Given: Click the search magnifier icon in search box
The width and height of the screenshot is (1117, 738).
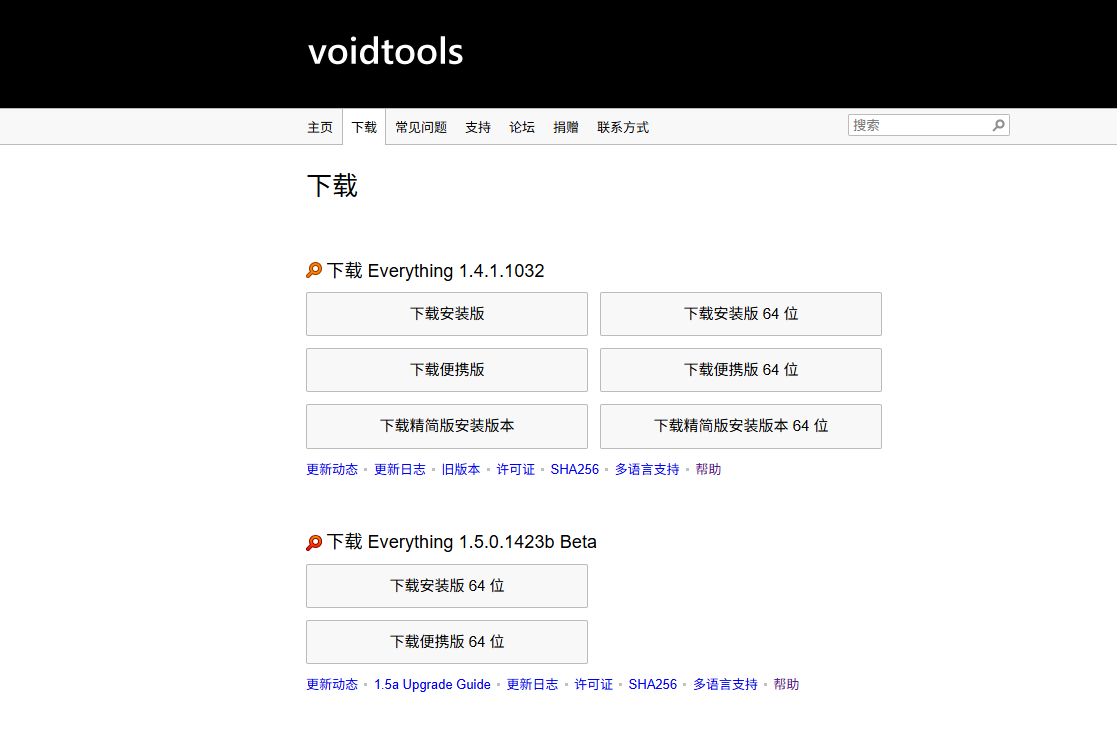Looking at the screenshot, I should coord(999,125).
